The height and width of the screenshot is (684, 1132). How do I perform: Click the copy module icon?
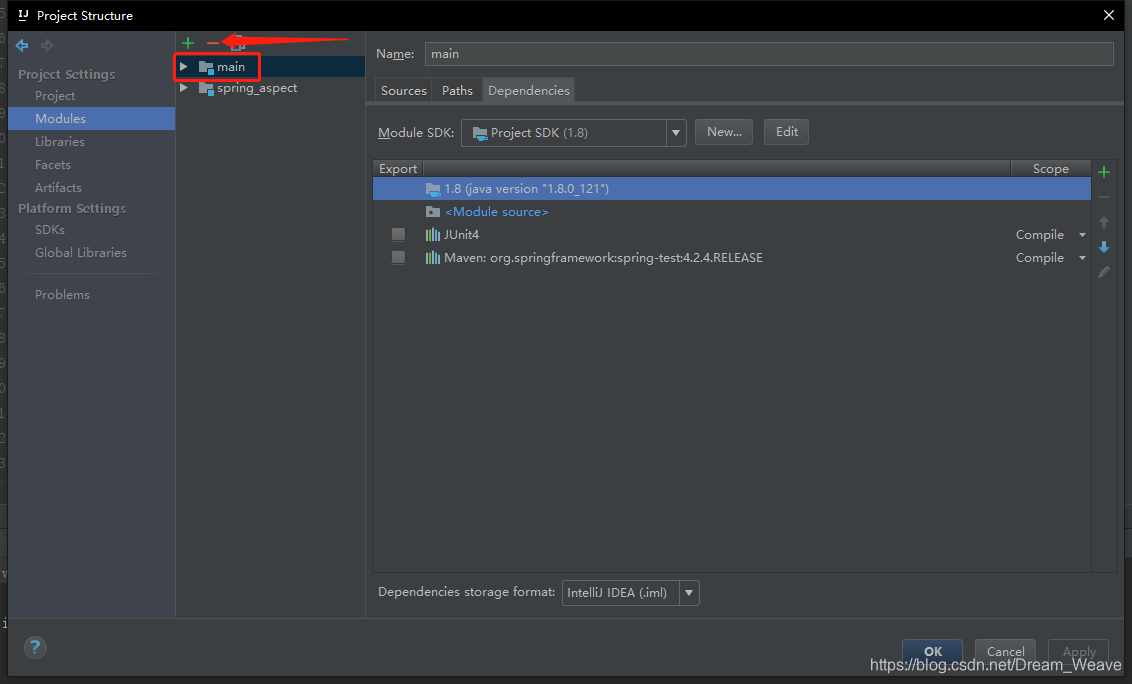pyautogui.click(x=237, y=45)
